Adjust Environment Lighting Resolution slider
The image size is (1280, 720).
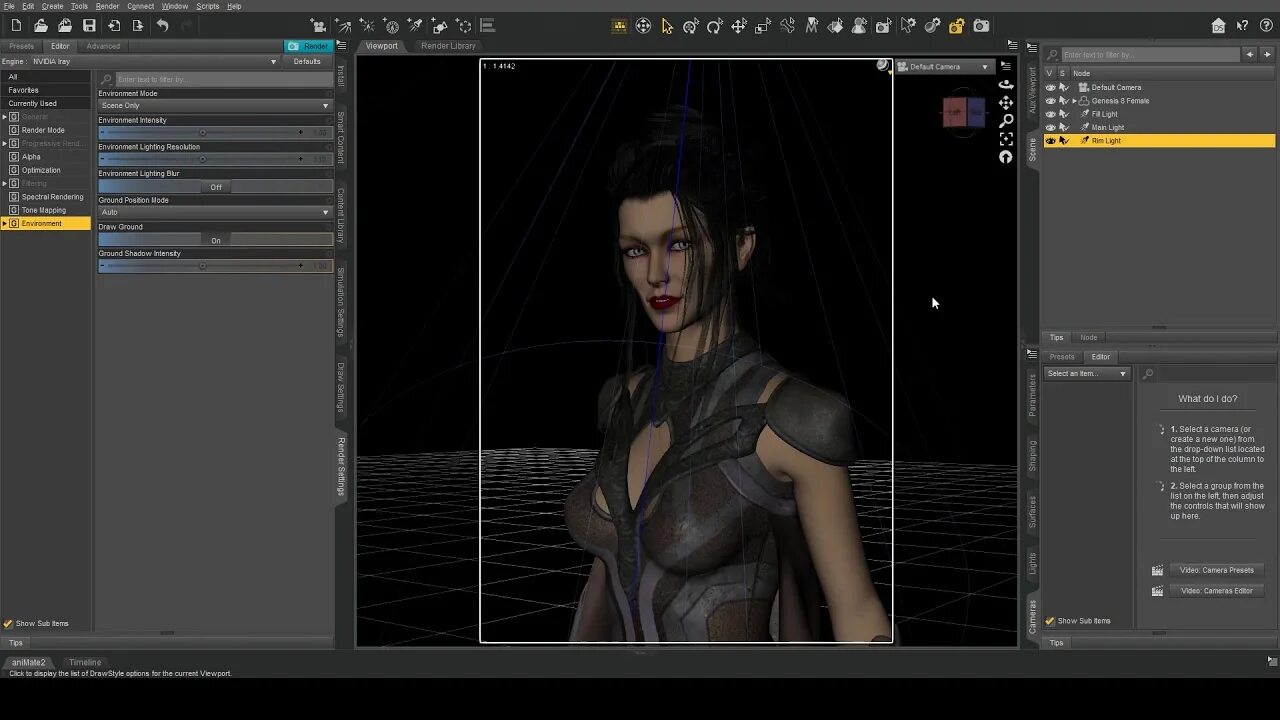215,159
